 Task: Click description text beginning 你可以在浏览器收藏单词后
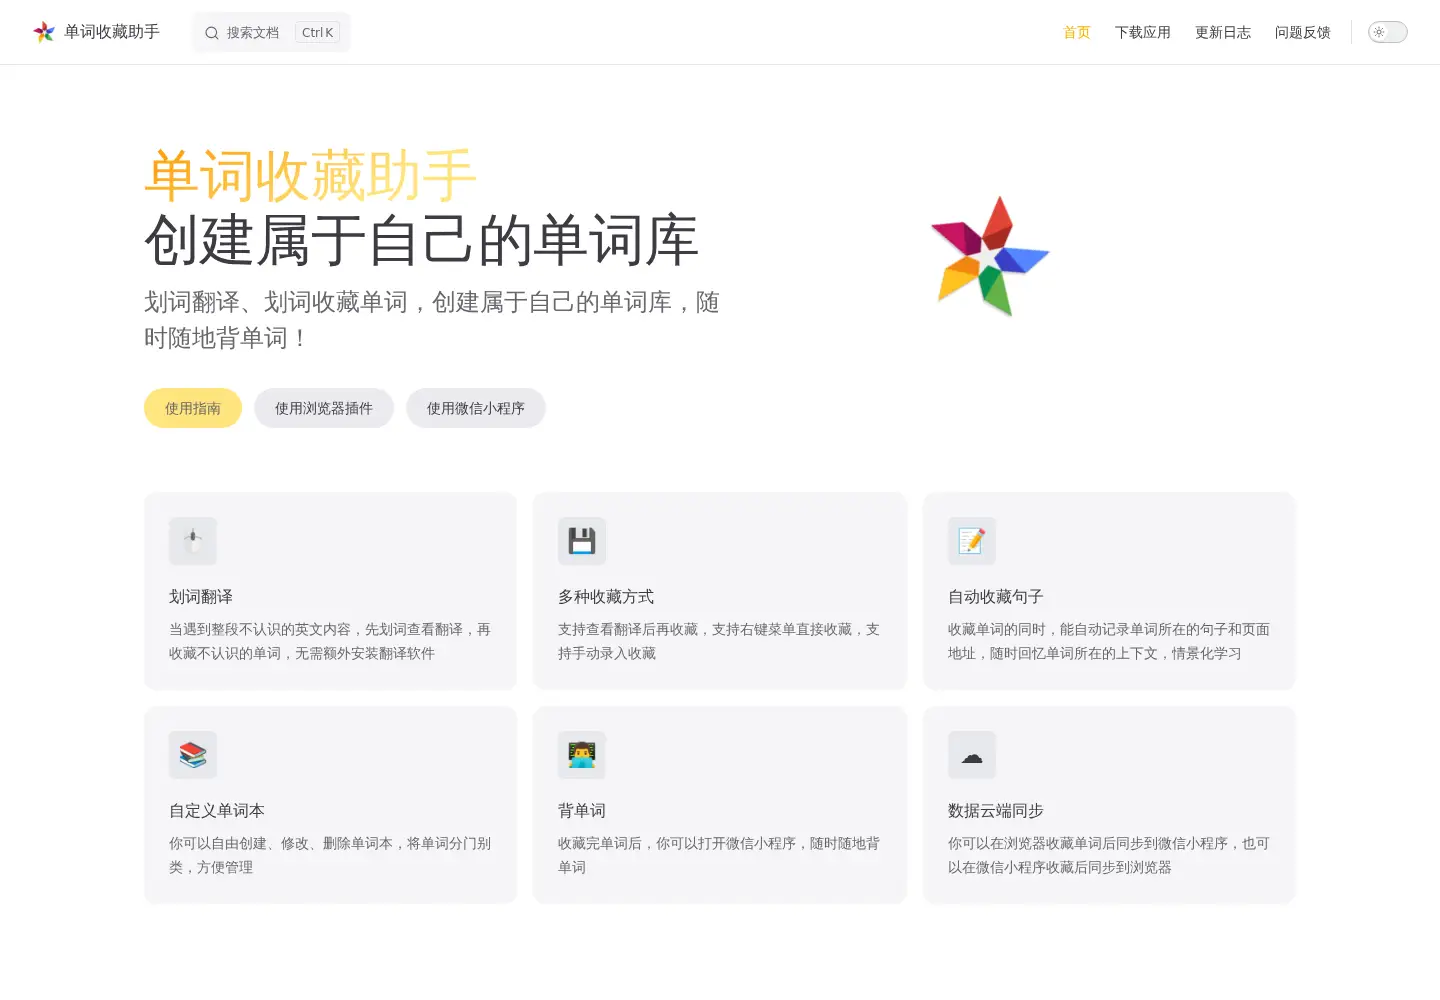(x=1109, y=855)
